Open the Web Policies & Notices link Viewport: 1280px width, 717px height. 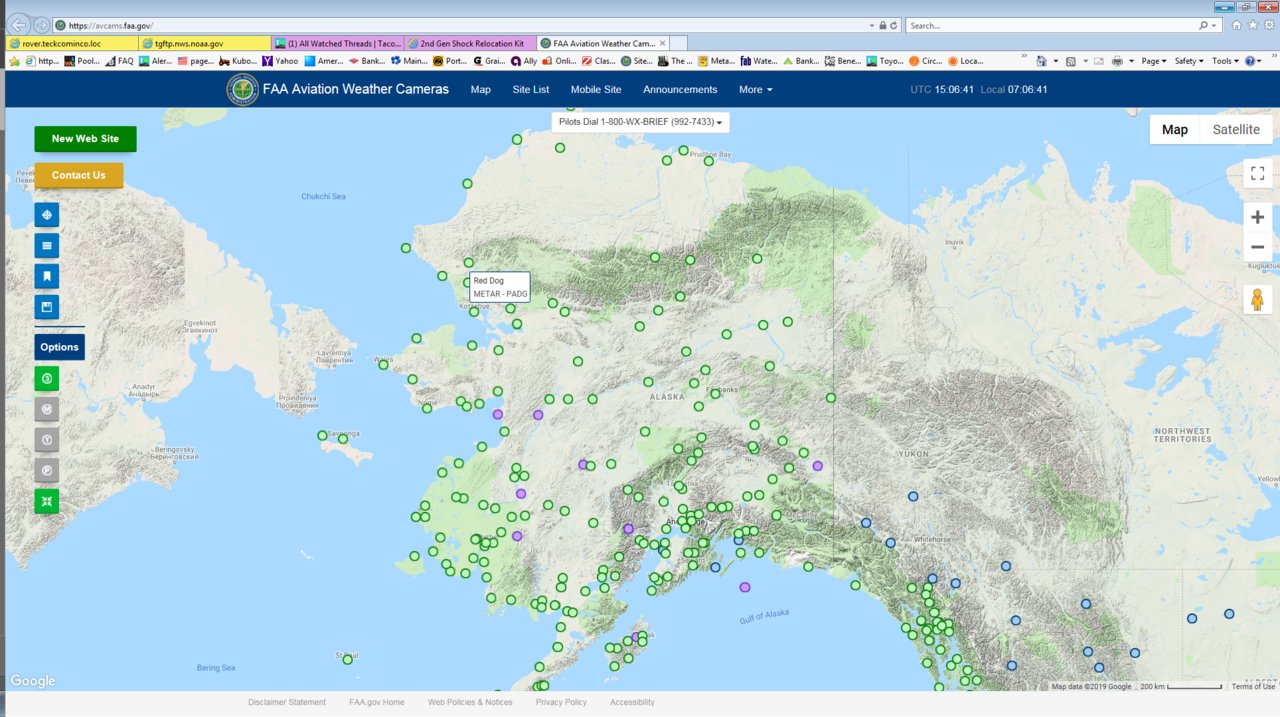(470, 702)
